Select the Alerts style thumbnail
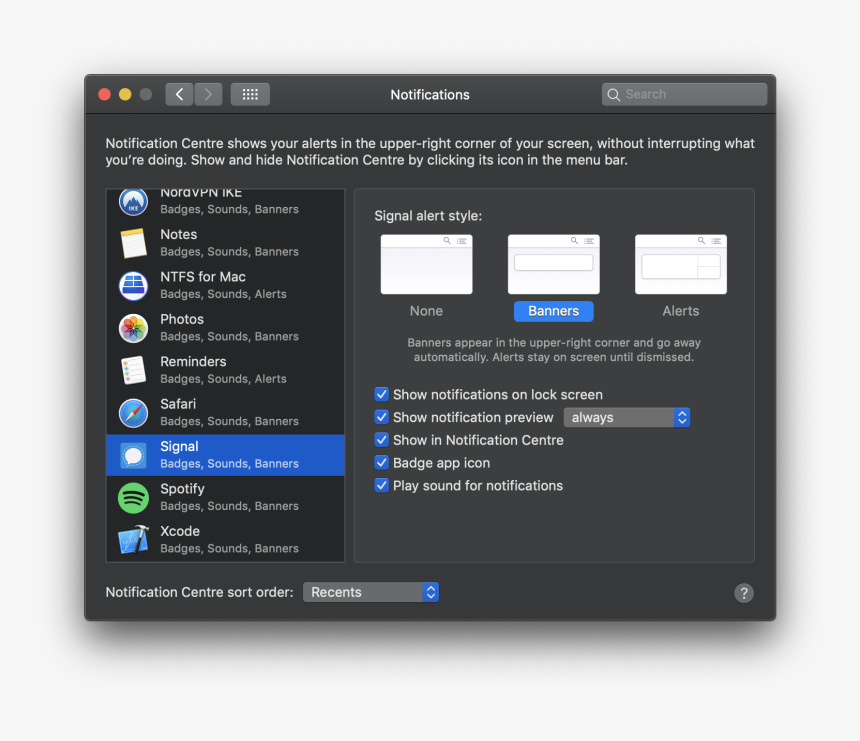Viewport: 860px width, 741px height. coord(681,264)
